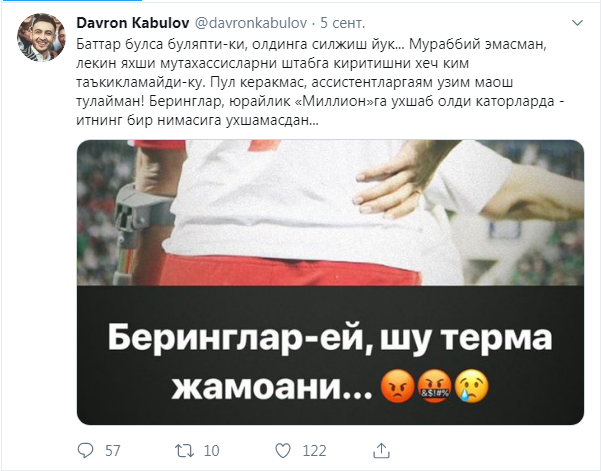Open Davron Kabulov profile avatar
601x471 pixels.
point(41,38)
